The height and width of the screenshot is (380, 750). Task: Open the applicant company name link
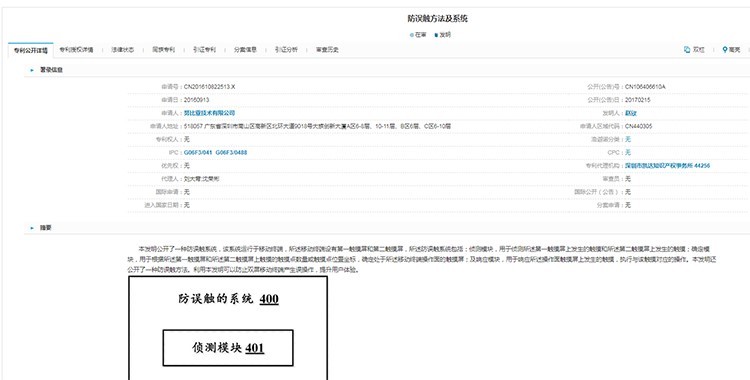[210, 113]
